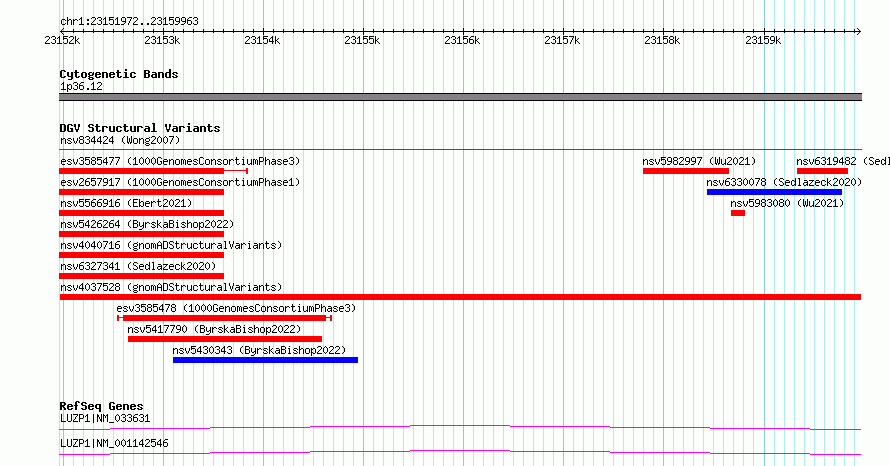890x466 pixels.
Task: Click the nsv834424 (Wong2007) variant label
Action: (120, 140)
